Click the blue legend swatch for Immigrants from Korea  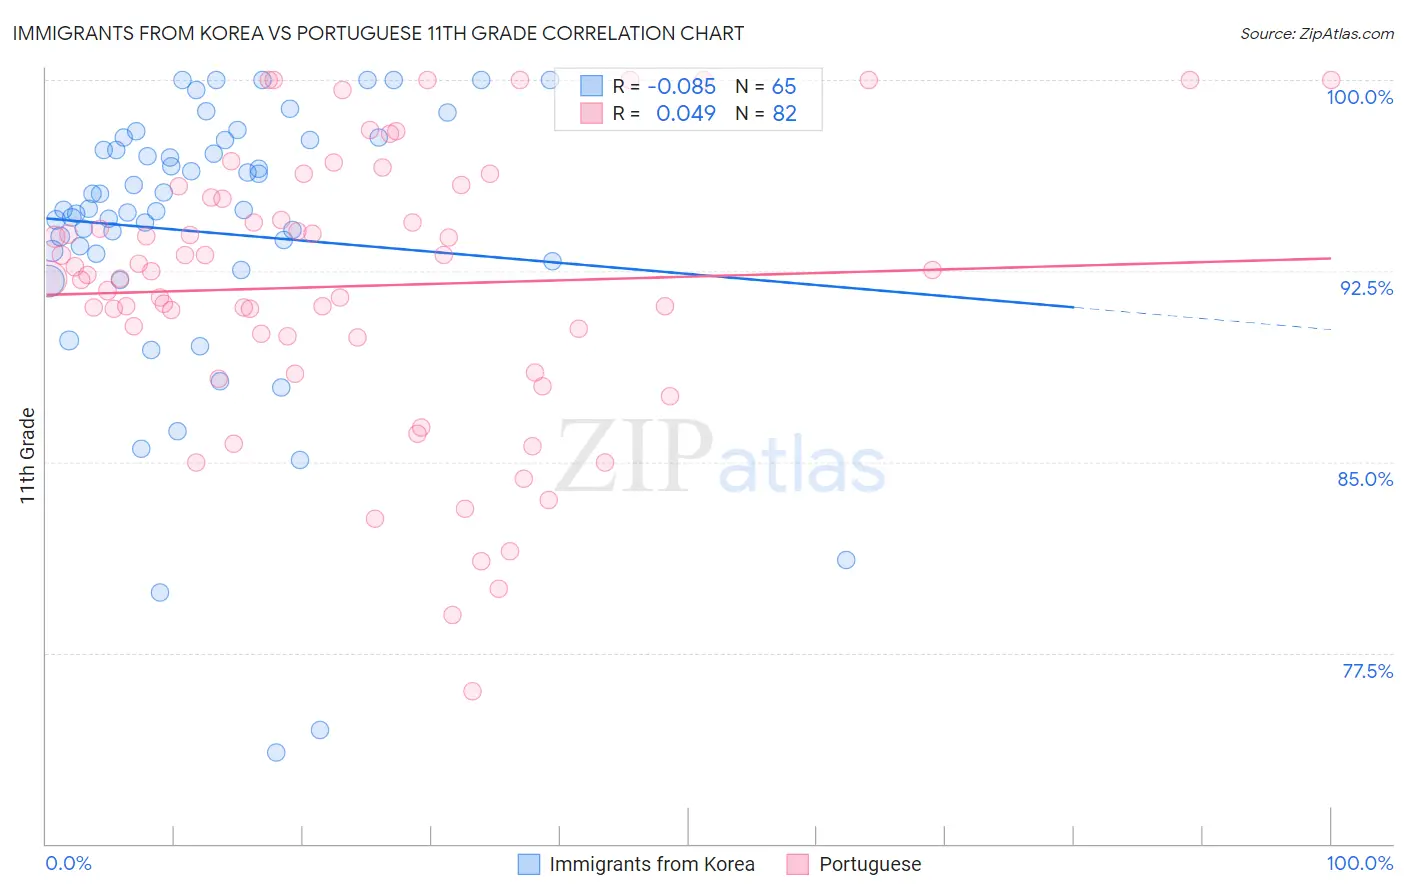[529, 864]
